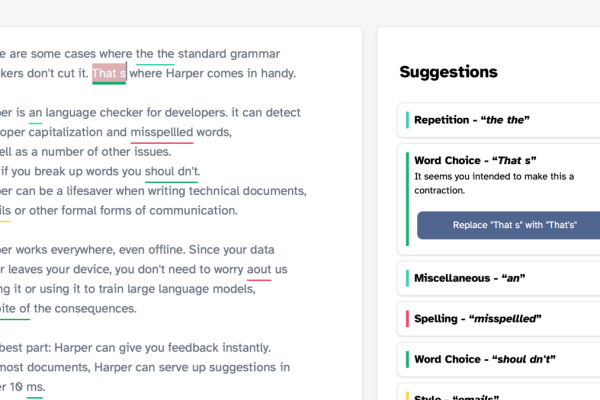Viewport: 600px width, 400px height.
Task: Click the line "ell as a number of other issues."
Action: click(x=86, y=152)
